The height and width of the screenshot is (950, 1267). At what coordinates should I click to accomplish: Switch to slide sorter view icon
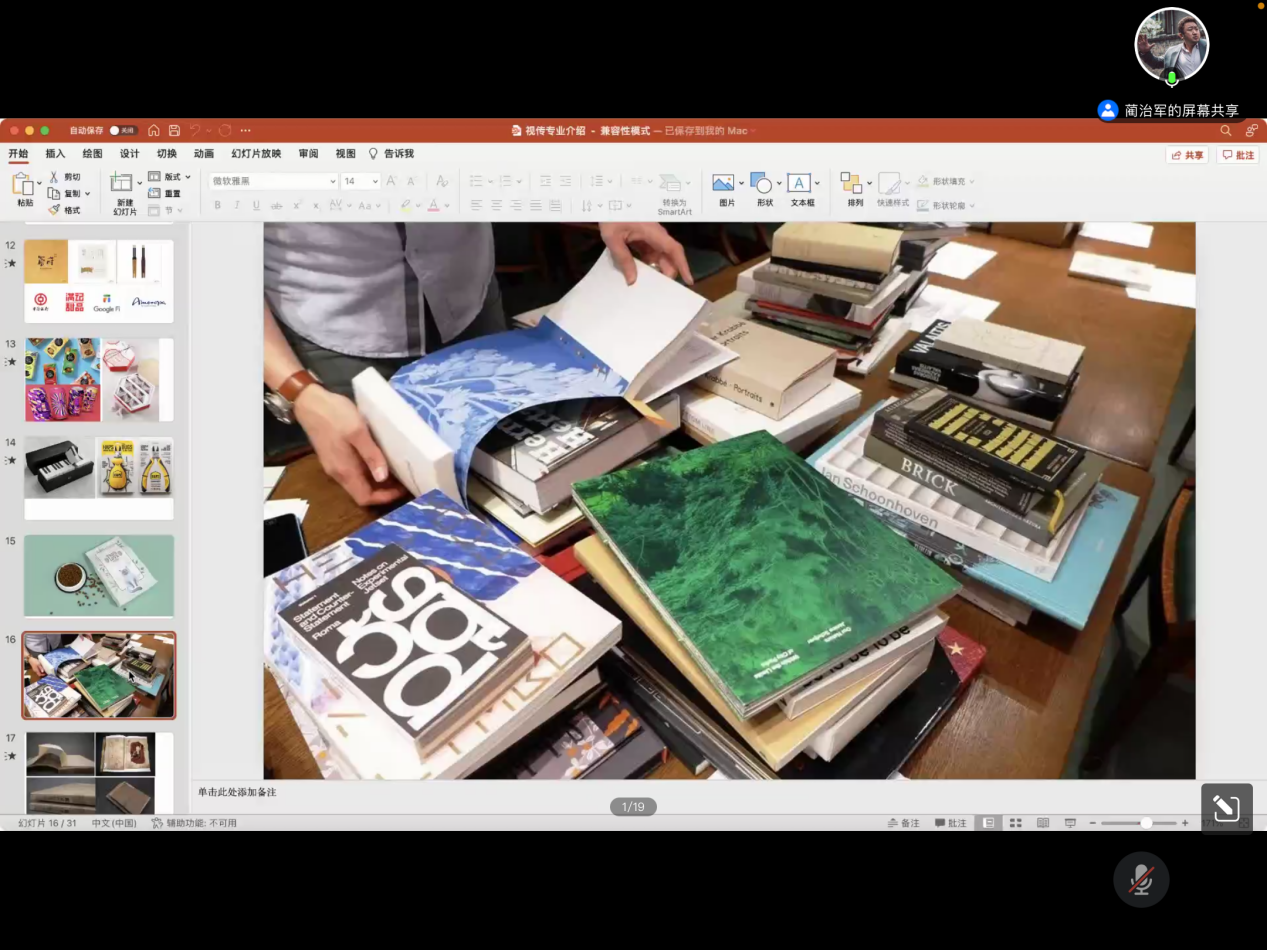pyautogui.click(x=1015, y=823)
